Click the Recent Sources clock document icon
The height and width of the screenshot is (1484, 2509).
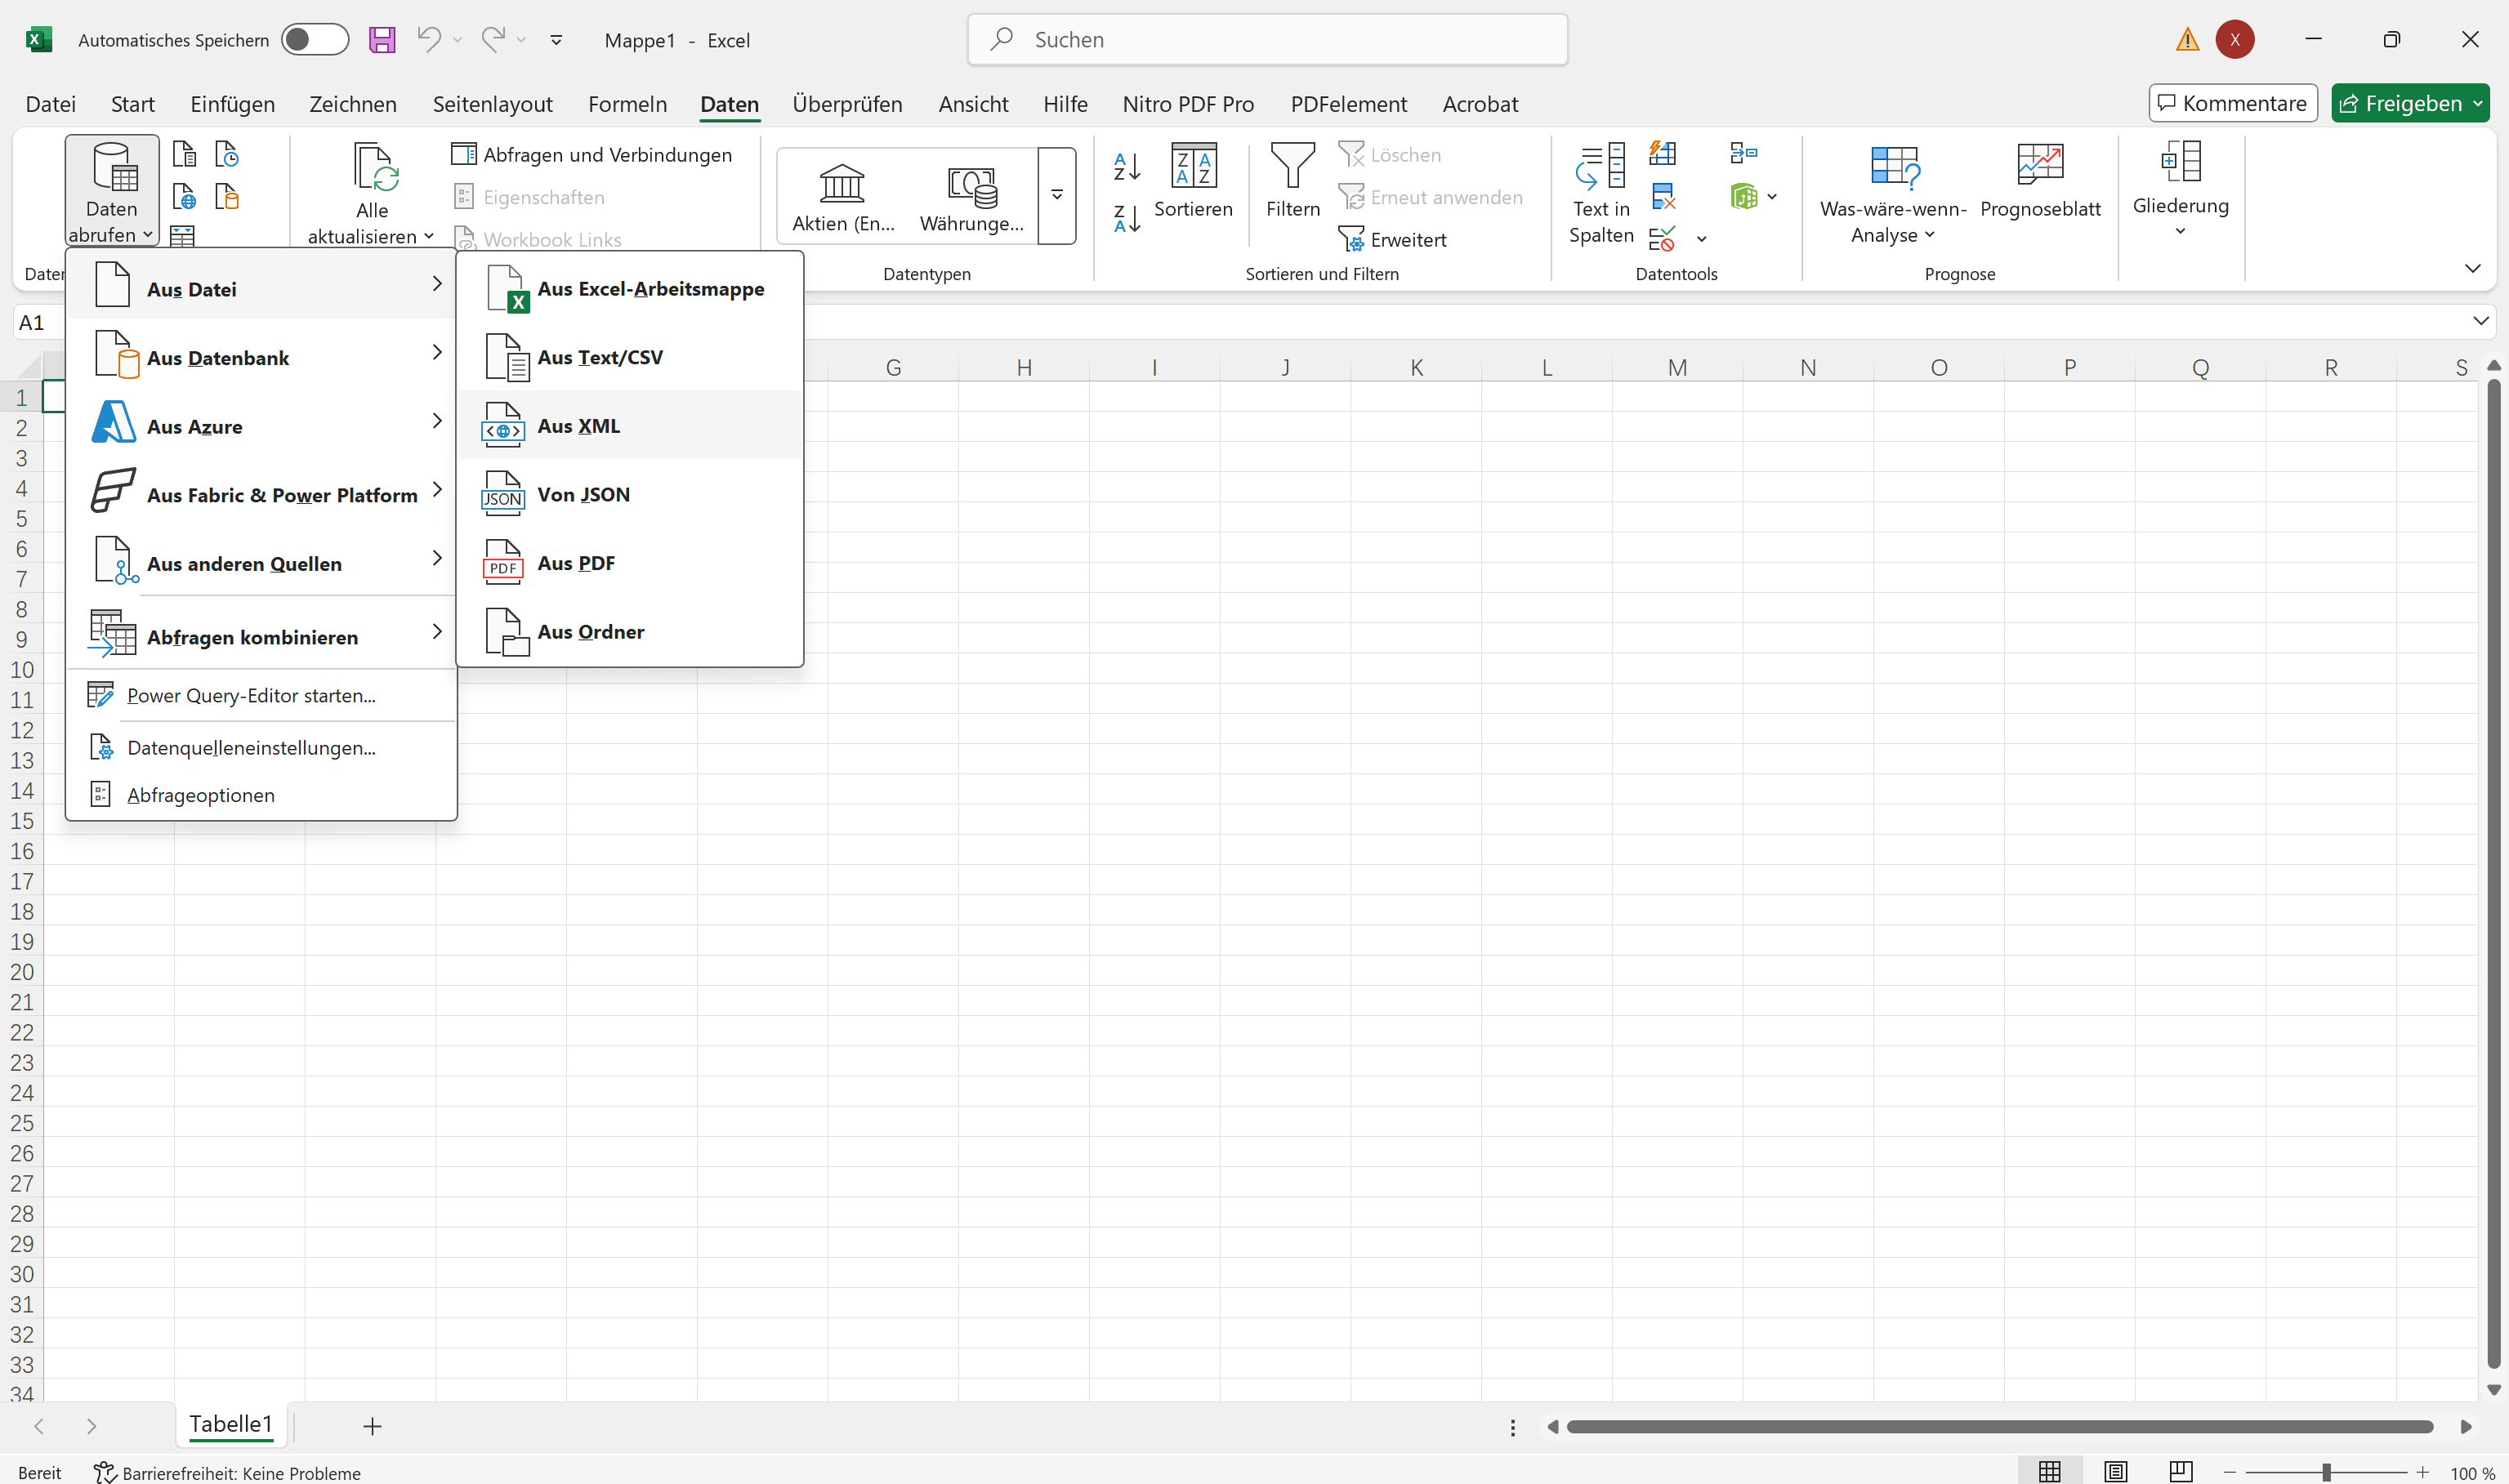[227, 154]
